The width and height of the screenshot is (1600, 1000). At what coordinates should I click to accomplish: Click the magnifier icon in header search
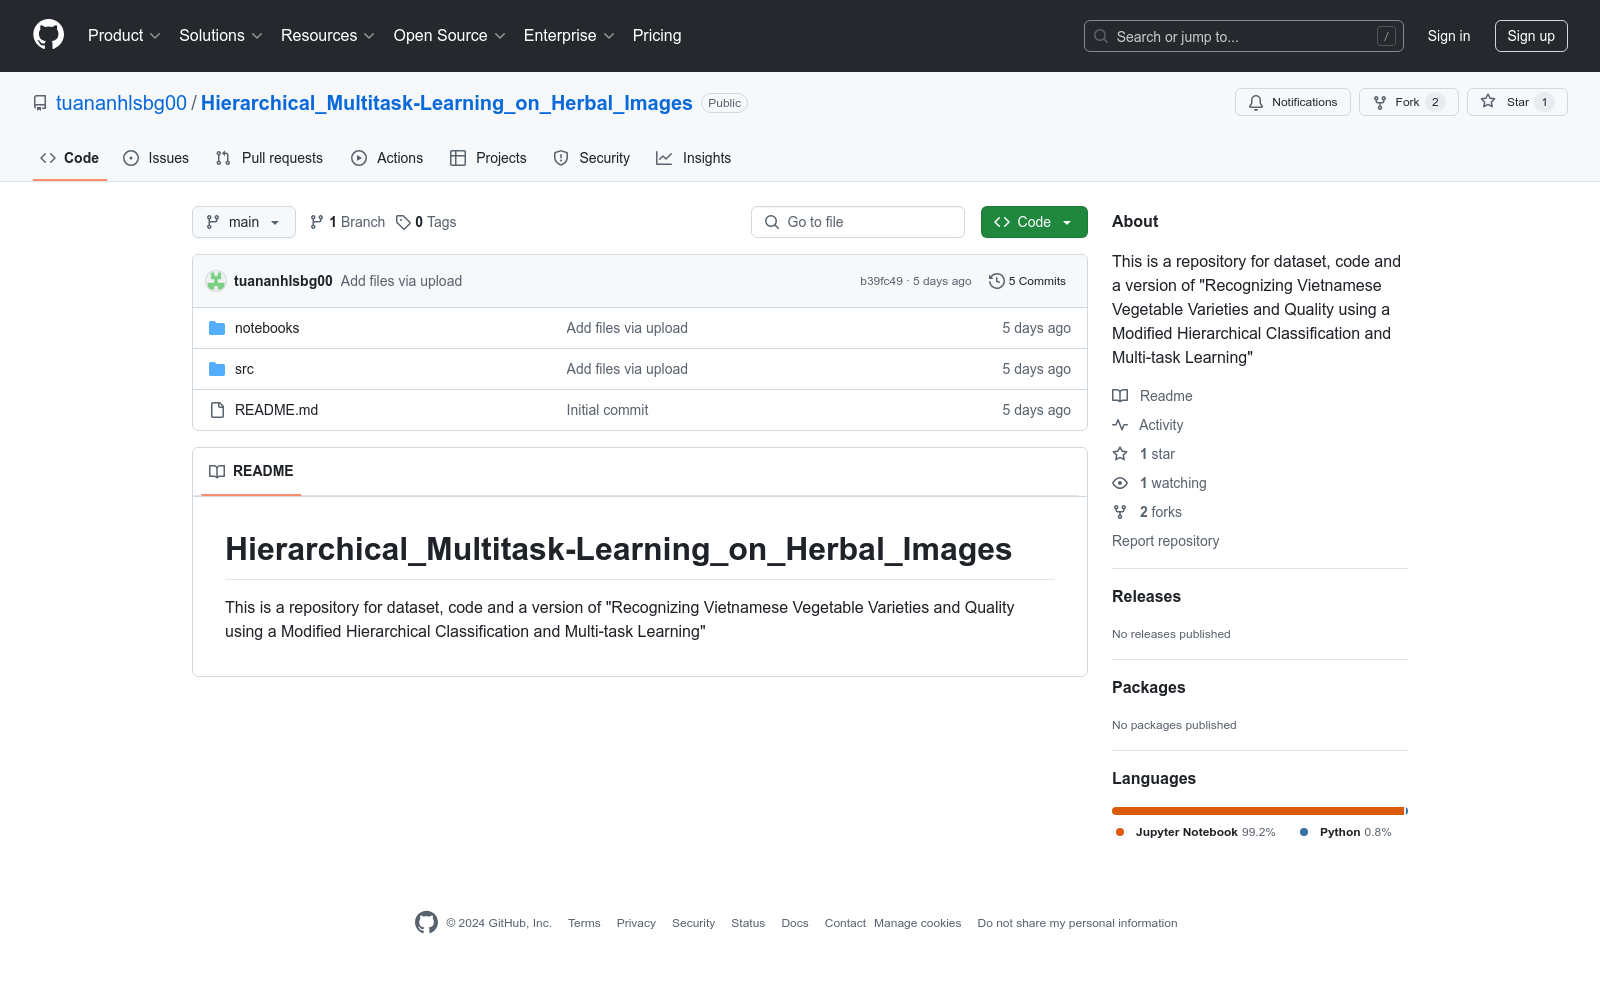click(x=1101, y=36)
